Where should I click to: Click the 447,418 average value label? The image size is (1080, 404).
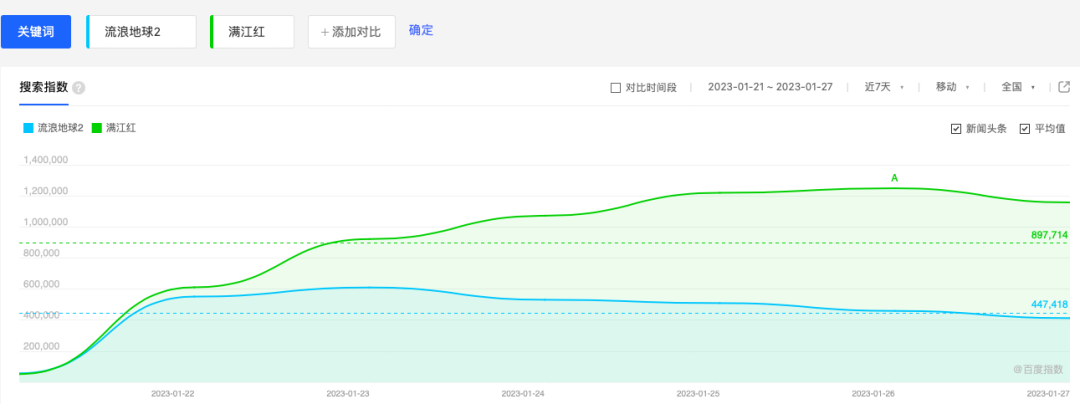pos(1050,304)
